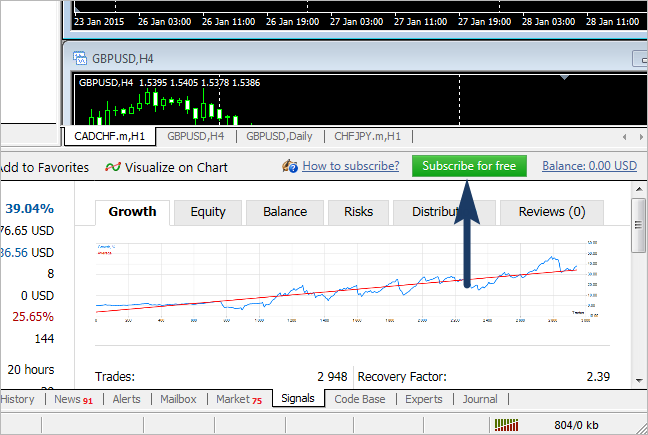
Task: Open the Distribution tab
Action: click(x=444, y=212)
